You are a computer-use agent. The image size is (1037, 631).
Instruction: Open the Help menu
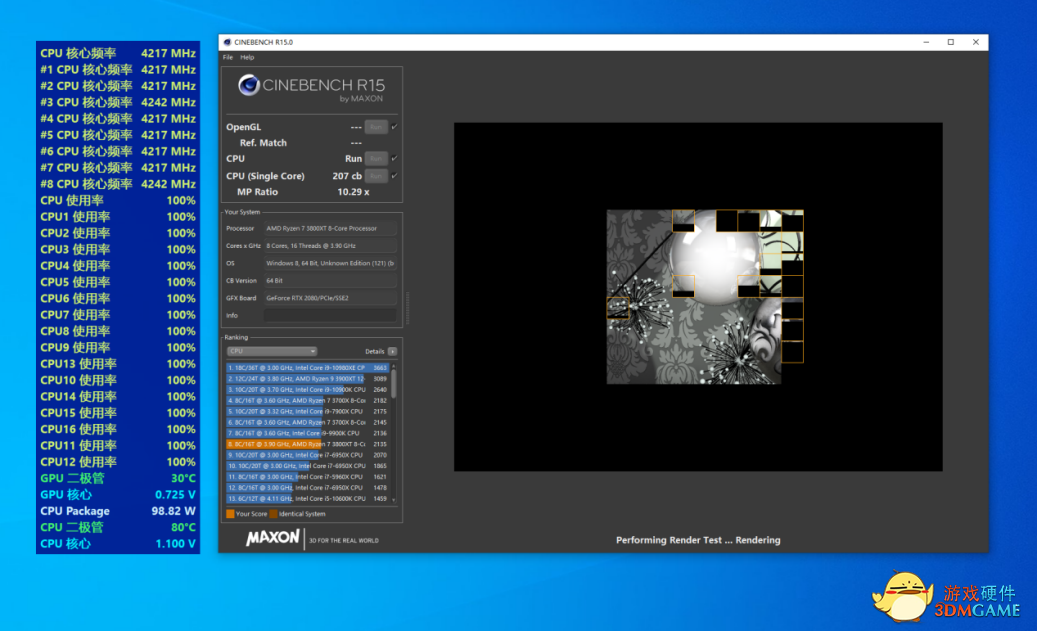247,58
